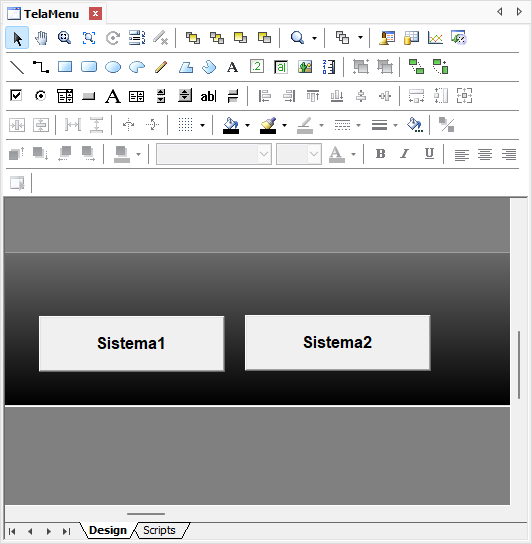532x544 pixels.
Task: Pick the pencil freehand tool
Action: pyautogui.click(x=161, y=67)
